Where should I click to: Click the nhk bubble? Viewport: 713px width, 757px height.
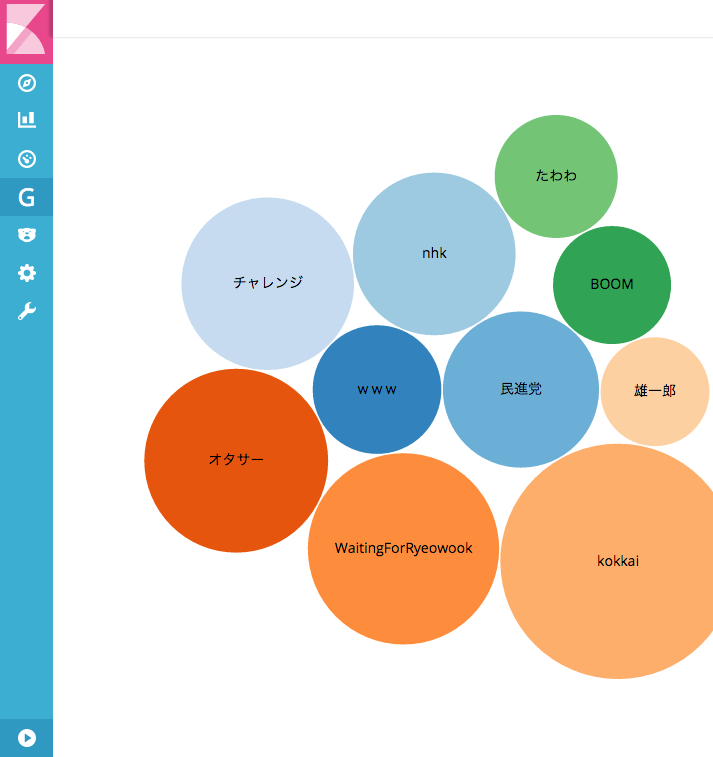tap(434, 253)
